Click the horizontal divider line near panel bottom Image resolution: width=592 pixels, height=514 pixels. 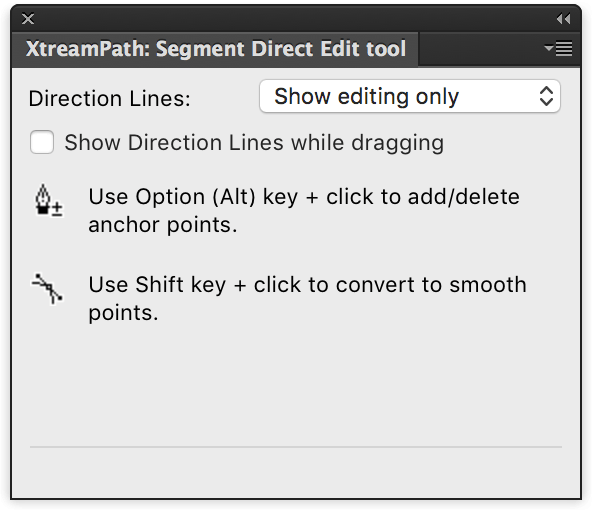point(296,447)
